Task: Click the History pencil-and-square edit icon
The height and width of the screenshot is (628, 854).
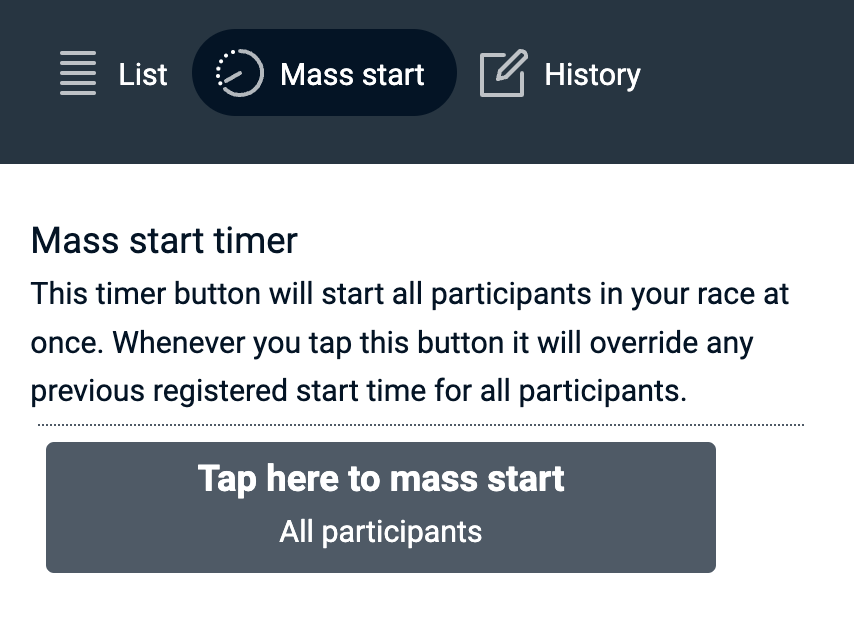Action: tap(503, 74)
